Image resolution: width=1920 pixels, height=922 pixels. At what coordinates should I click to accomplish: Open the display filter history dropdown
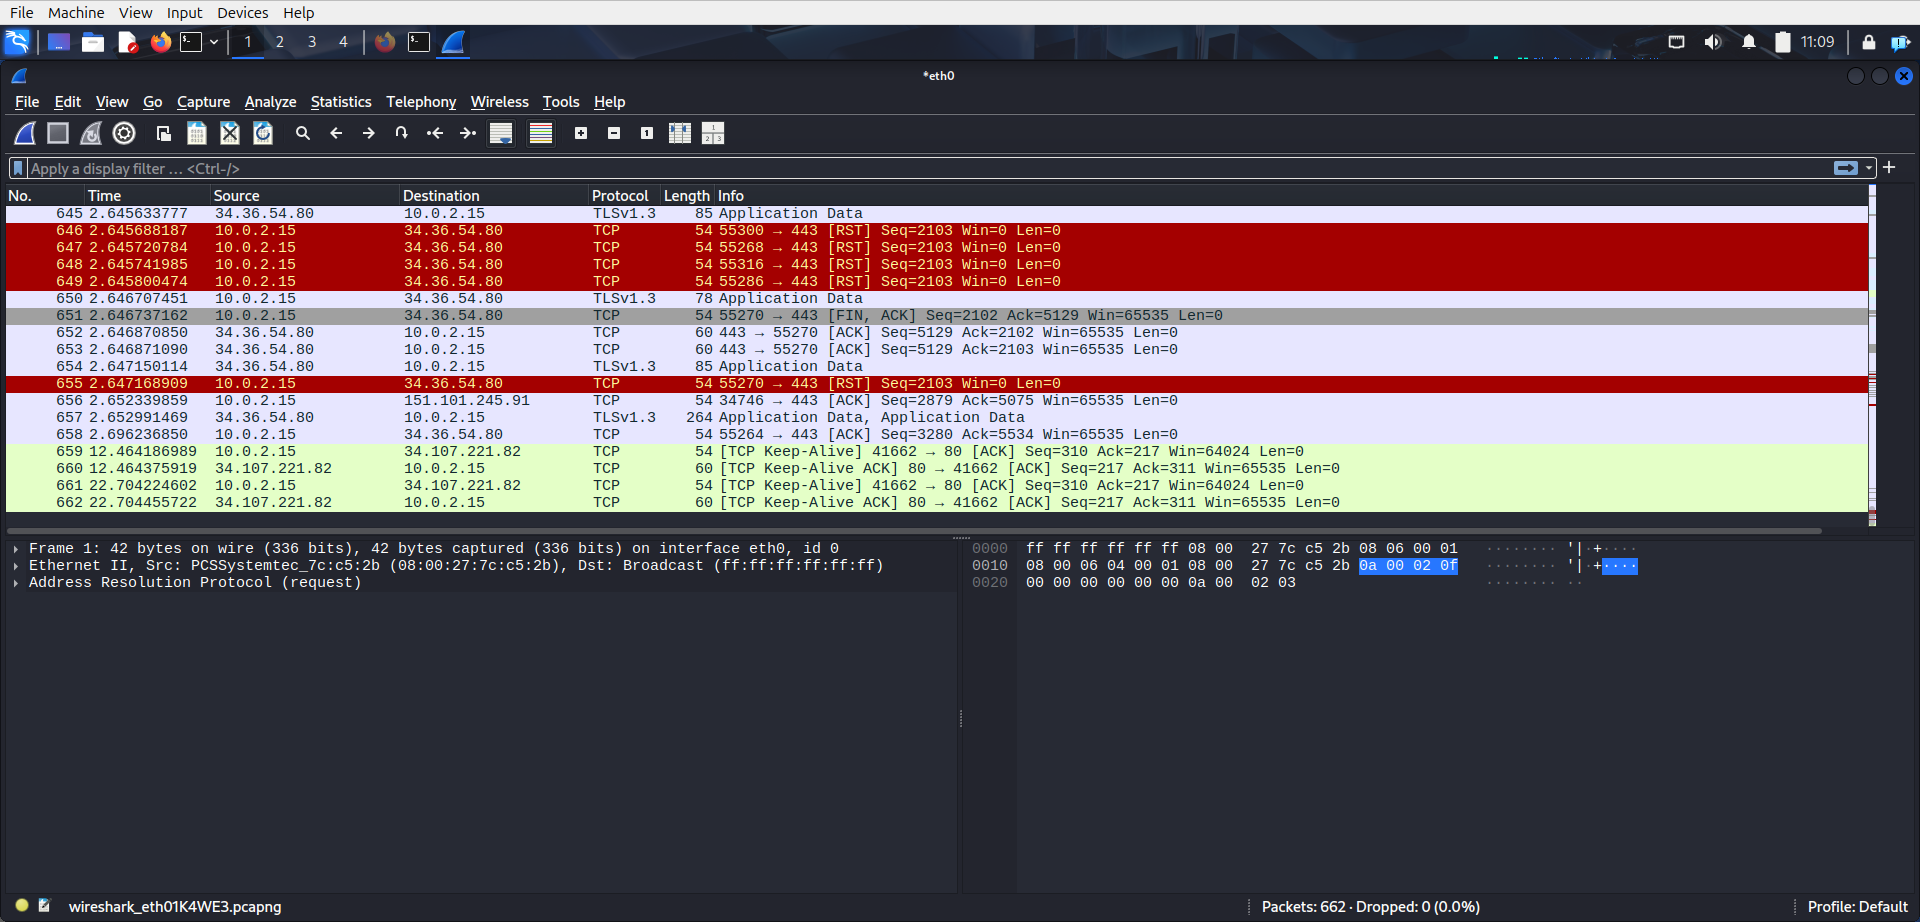(1869, 168)
